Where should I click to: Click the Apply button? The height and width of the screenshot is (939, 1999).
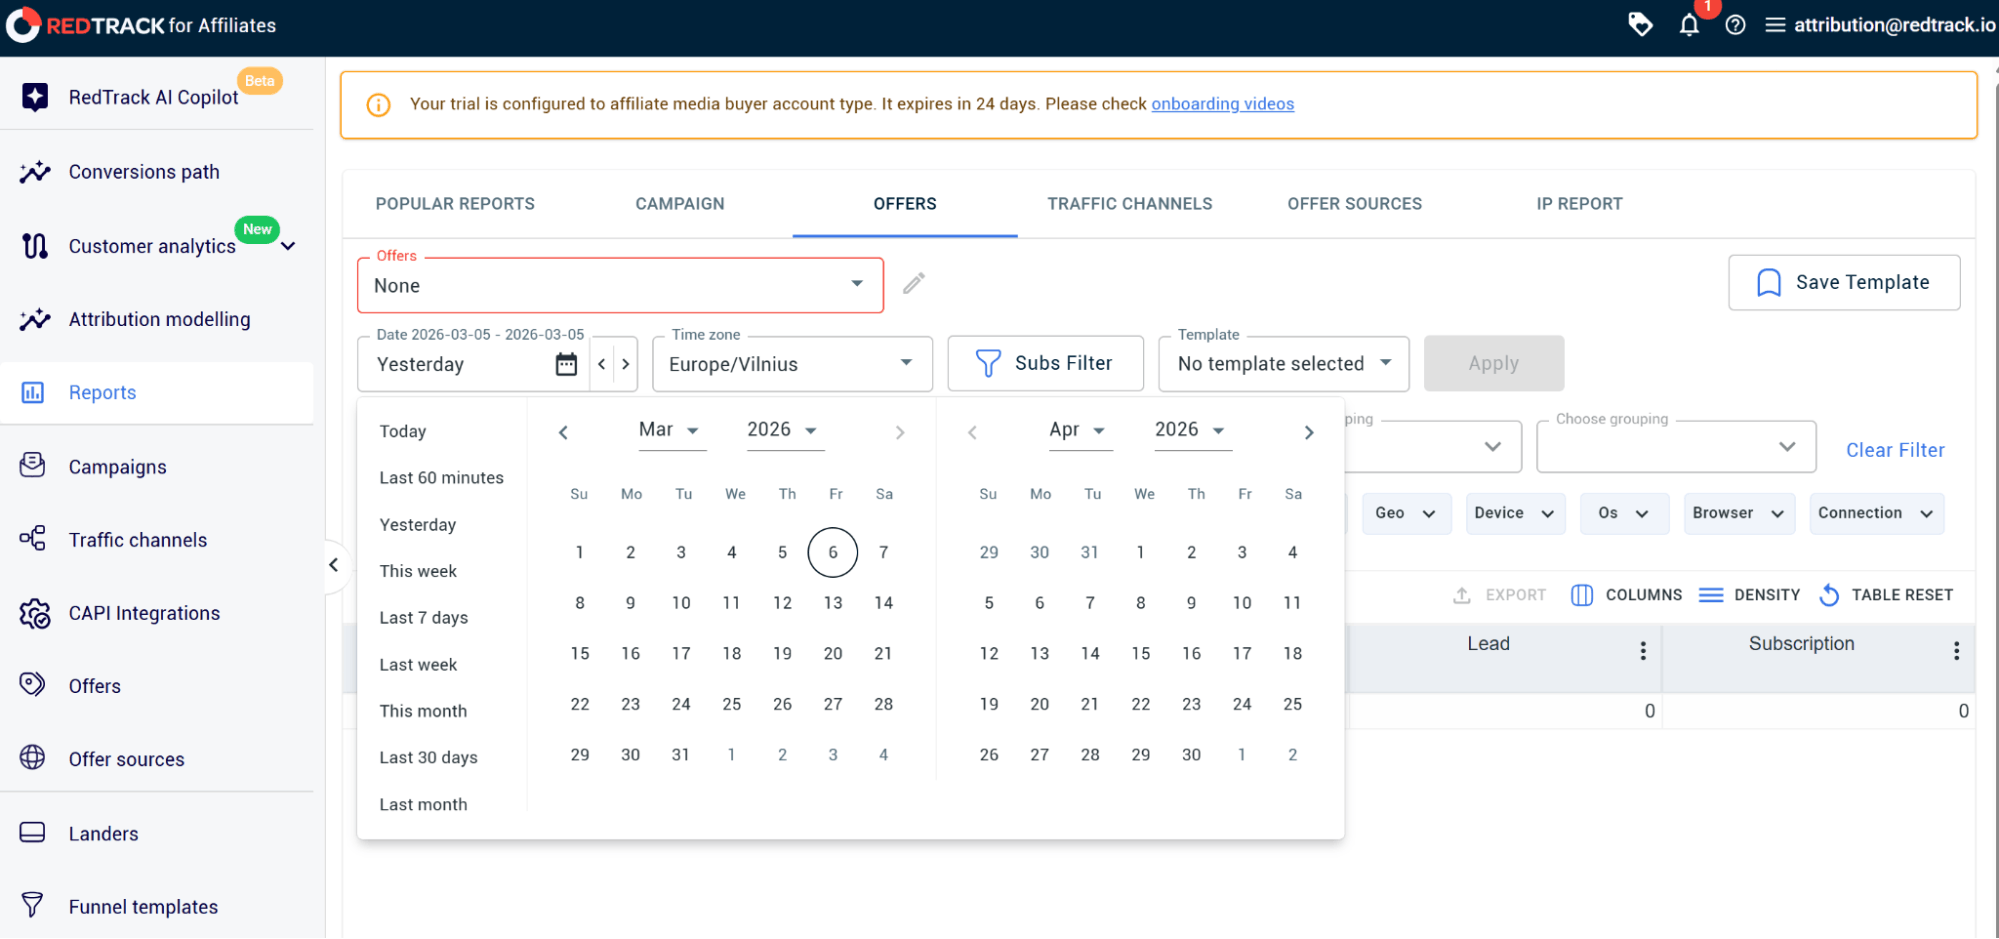click(x=1494, y=363)
